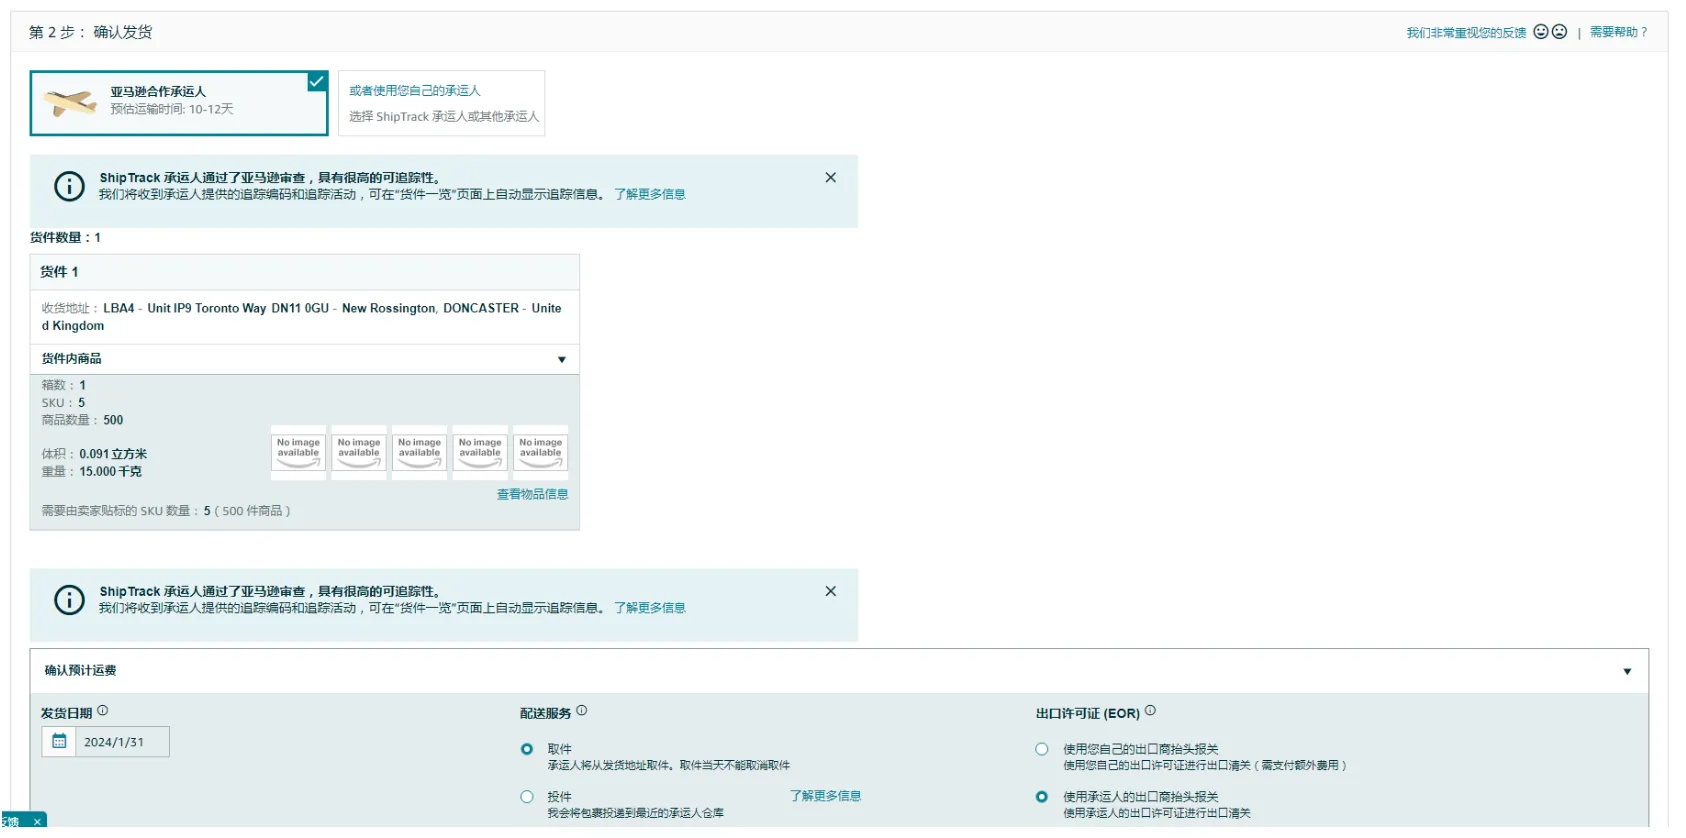Viewport: 1686px width, 838px height.
Task: Click the fifth No image available thumbnail
Action: pyautogui.click(x=540, y=452)
